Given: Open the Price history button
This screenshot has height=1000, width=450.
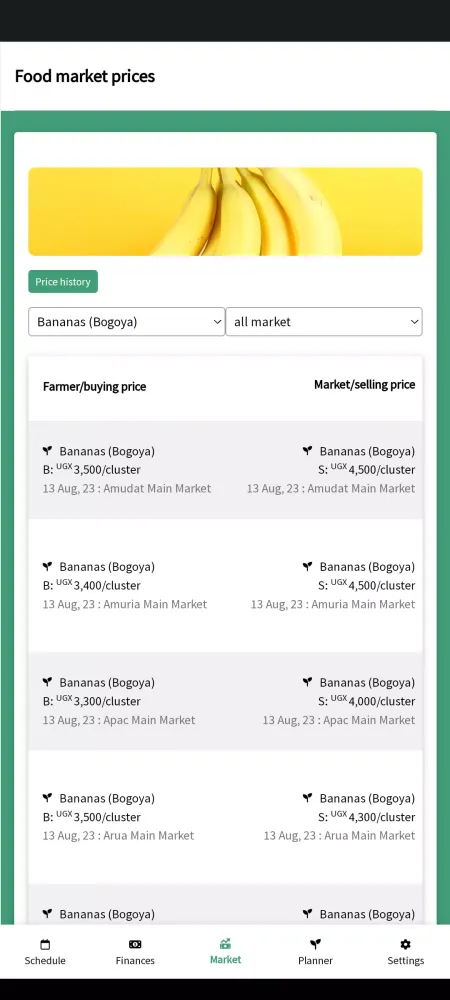Looking at the screenshot, I should (x=63, y=282).
